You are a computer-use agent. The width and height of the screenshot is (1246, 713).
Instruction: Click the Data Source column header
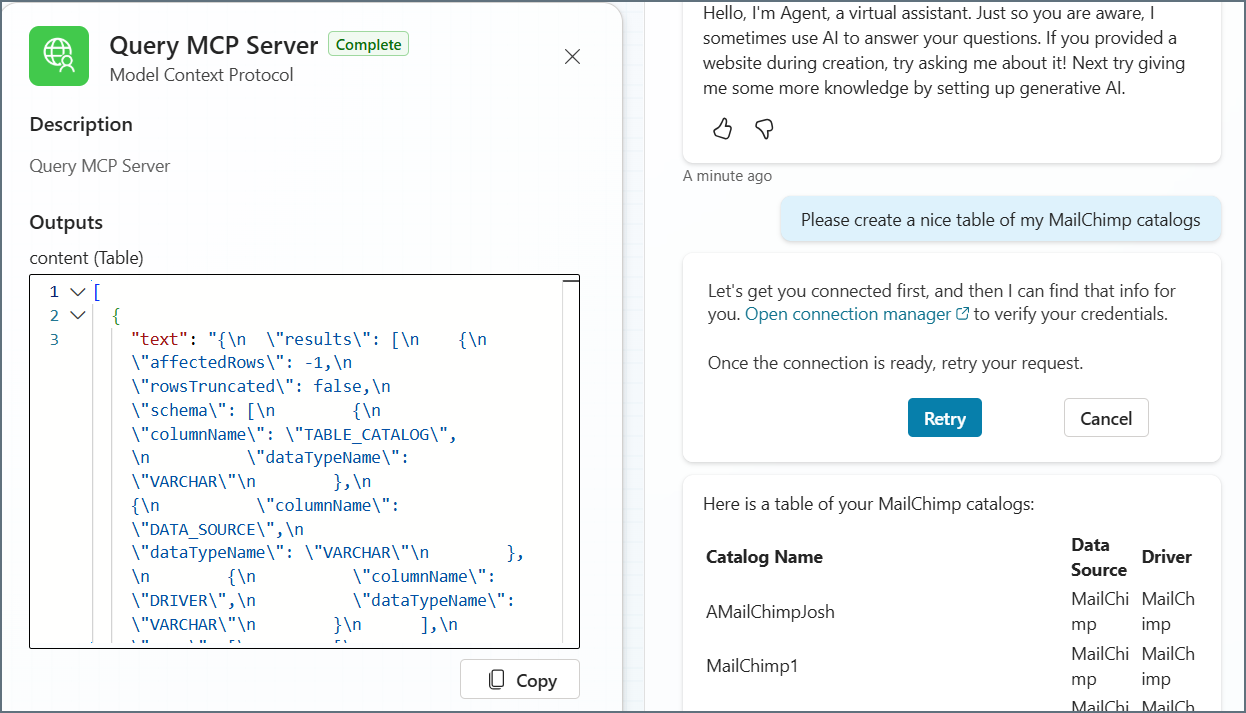pos(1098,557)
